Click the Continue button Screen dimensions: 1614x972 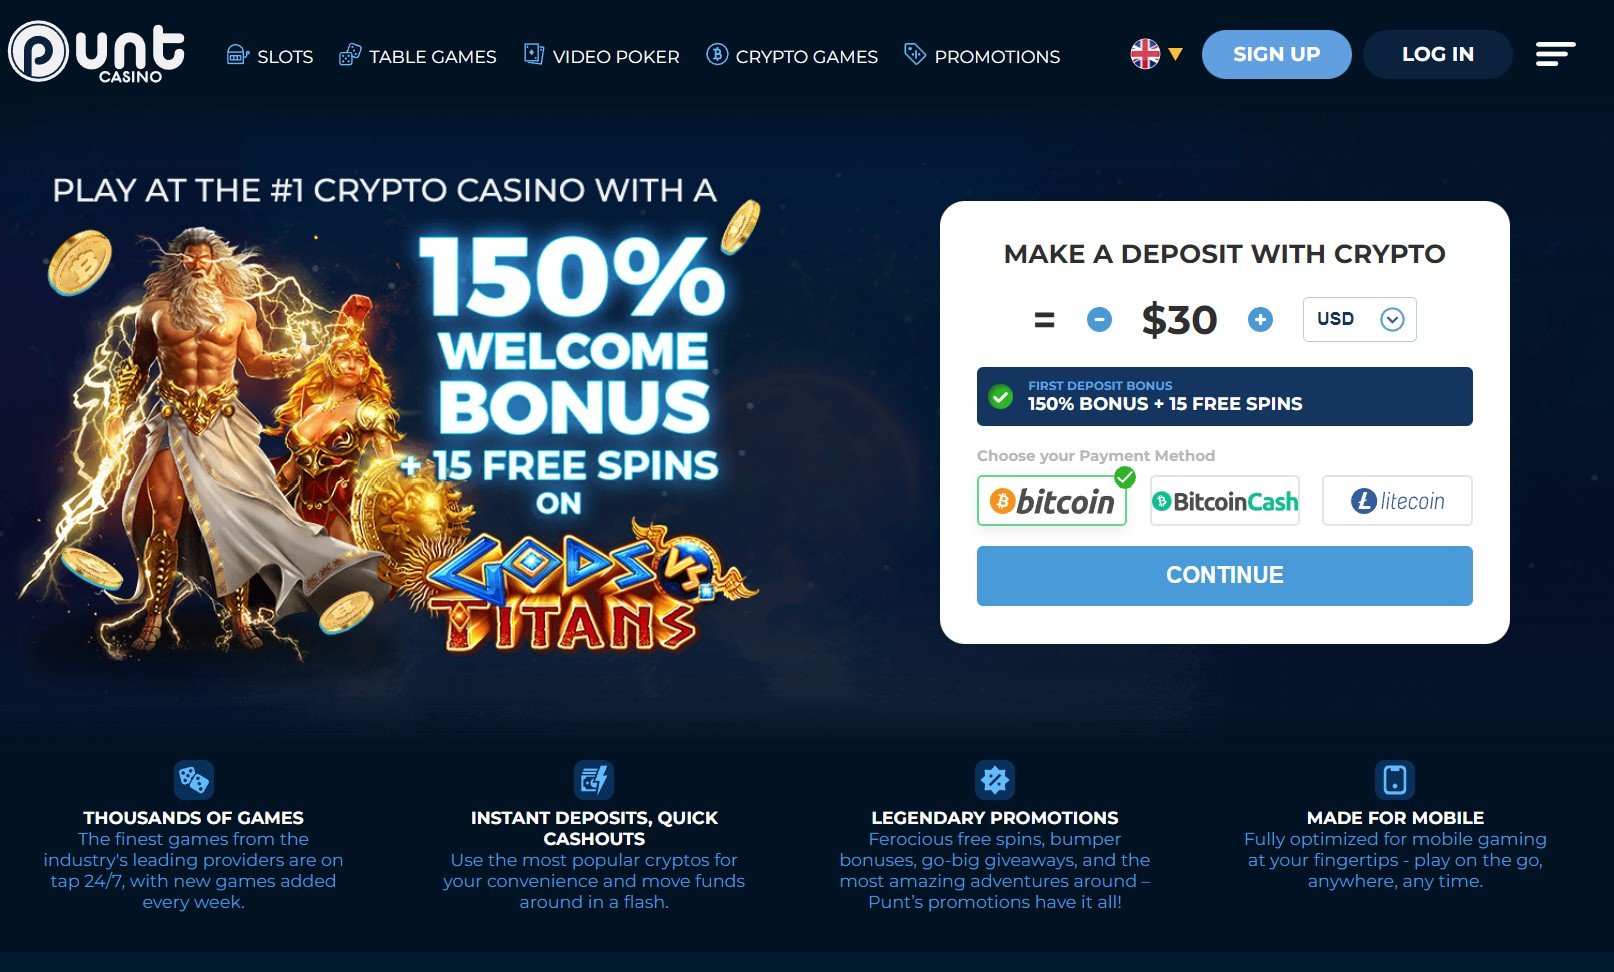[x=1225, y=576]
